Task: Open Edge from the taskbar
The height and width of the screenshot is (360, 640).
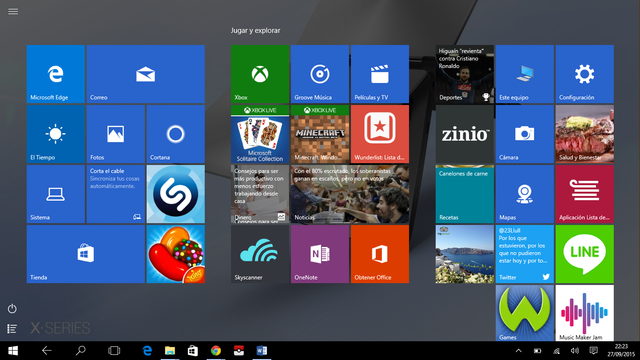Action: click(x=147, y=351)
